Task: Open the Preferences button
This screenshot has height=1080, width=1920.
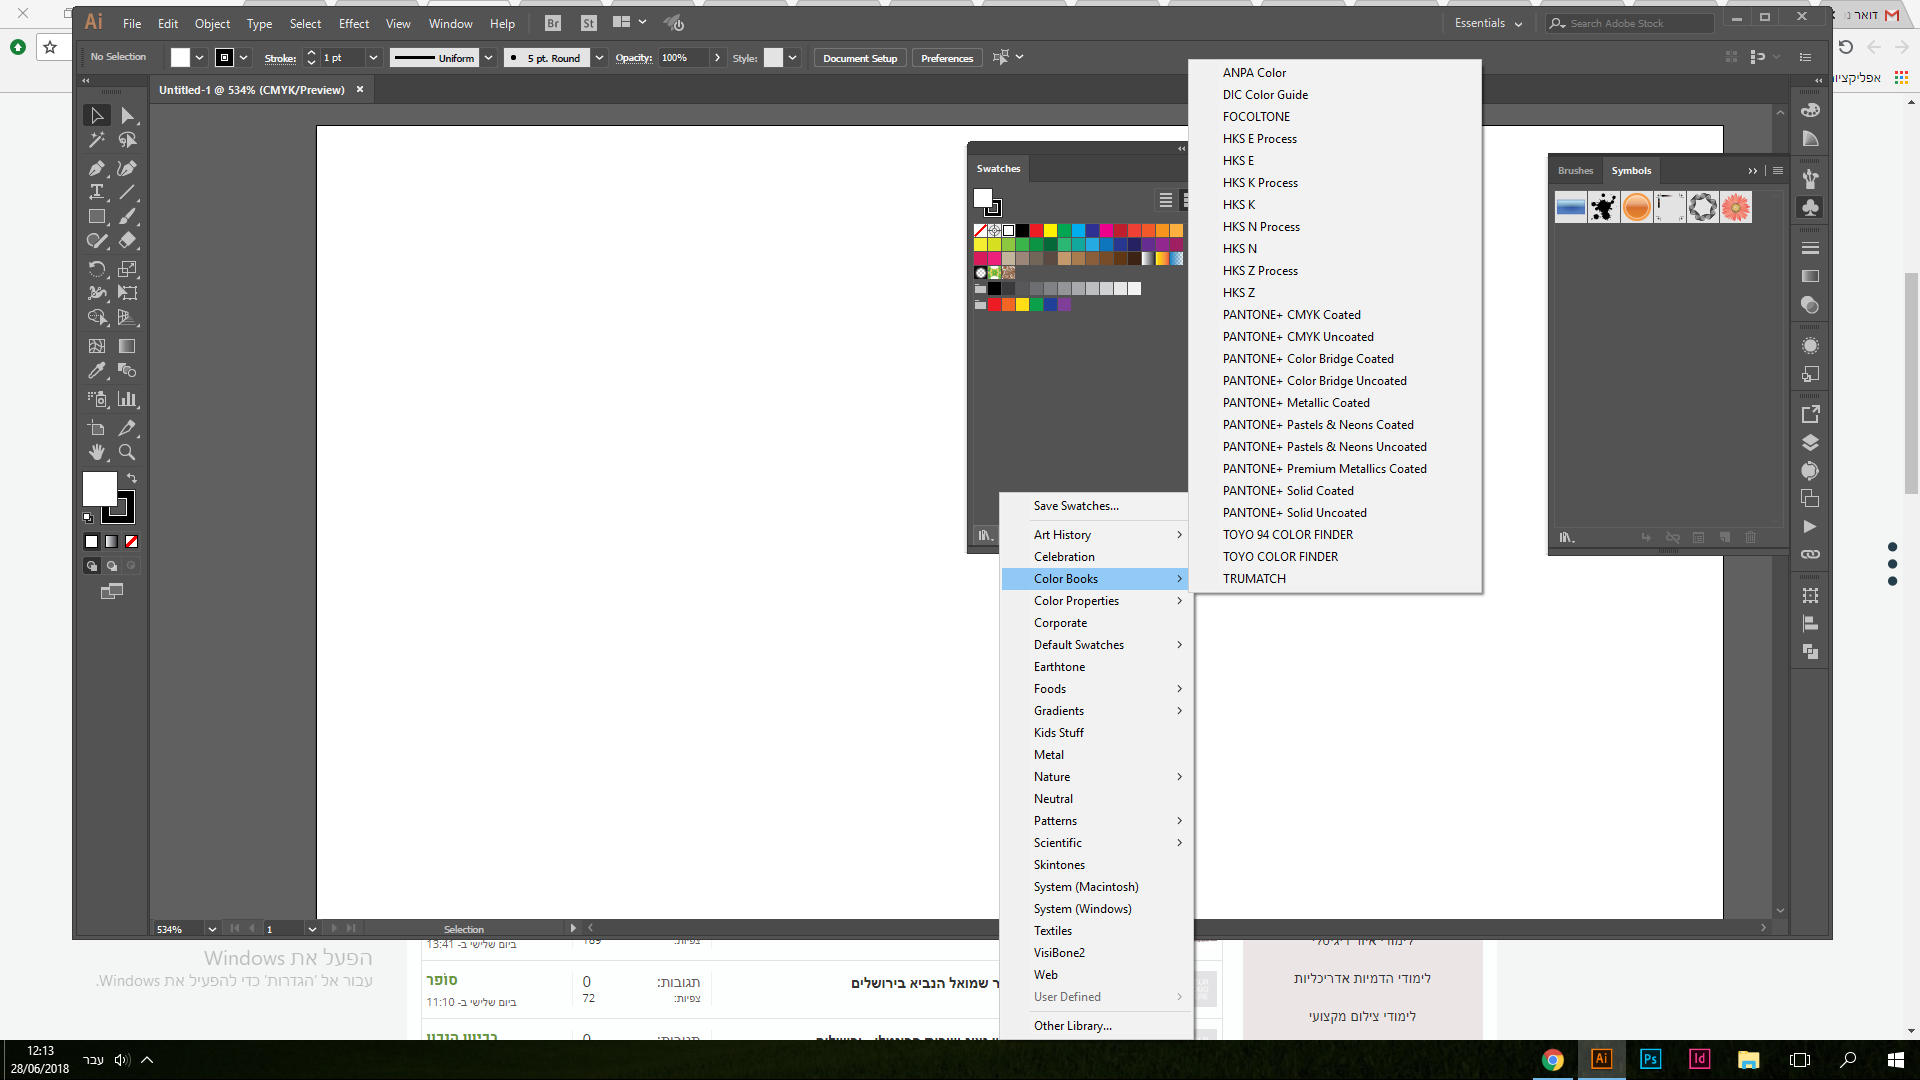Action: coord(947,58)
